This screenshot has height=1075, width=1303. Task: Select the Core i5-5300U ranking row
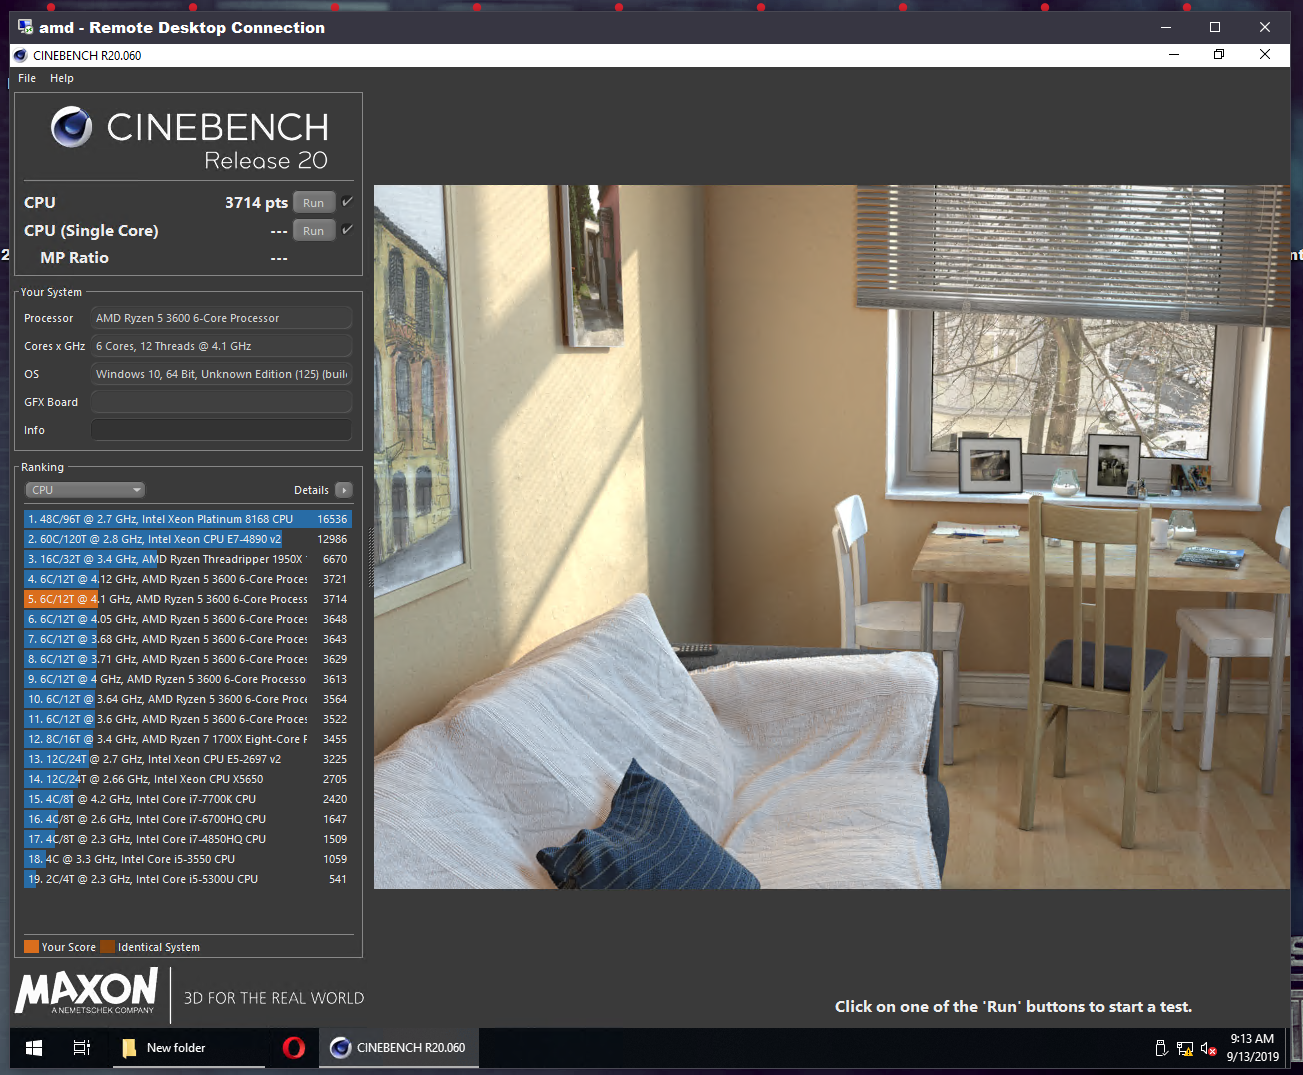(188, 879)
